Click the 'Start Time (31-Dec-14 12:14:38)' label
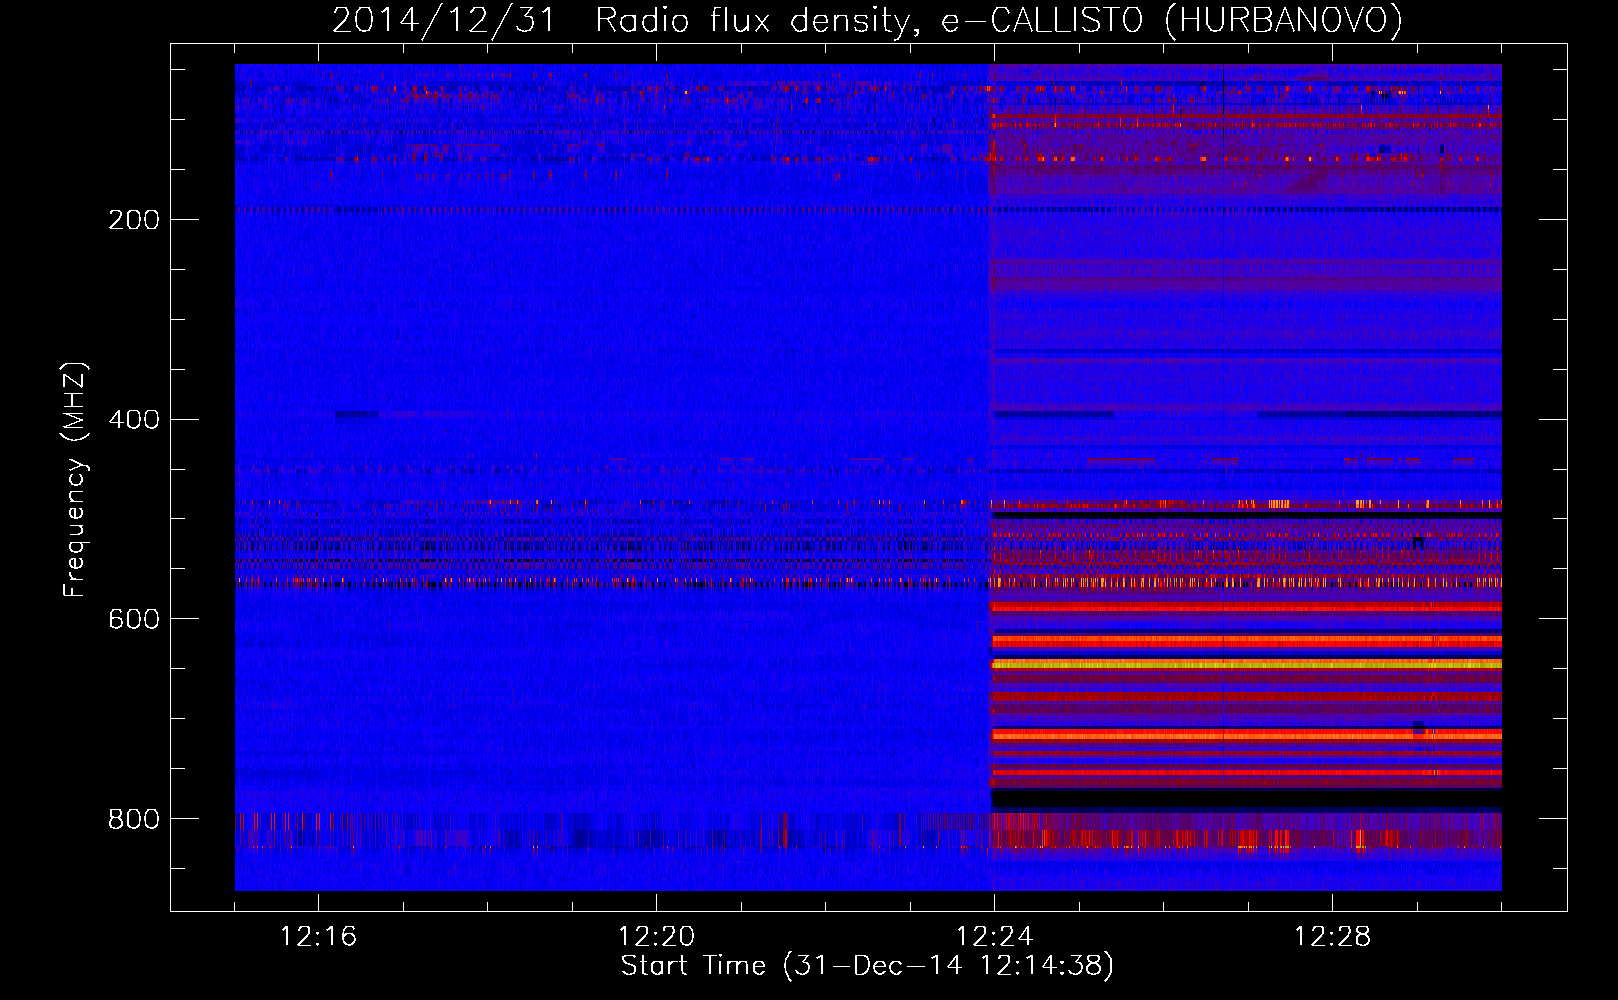 point(867,966)
